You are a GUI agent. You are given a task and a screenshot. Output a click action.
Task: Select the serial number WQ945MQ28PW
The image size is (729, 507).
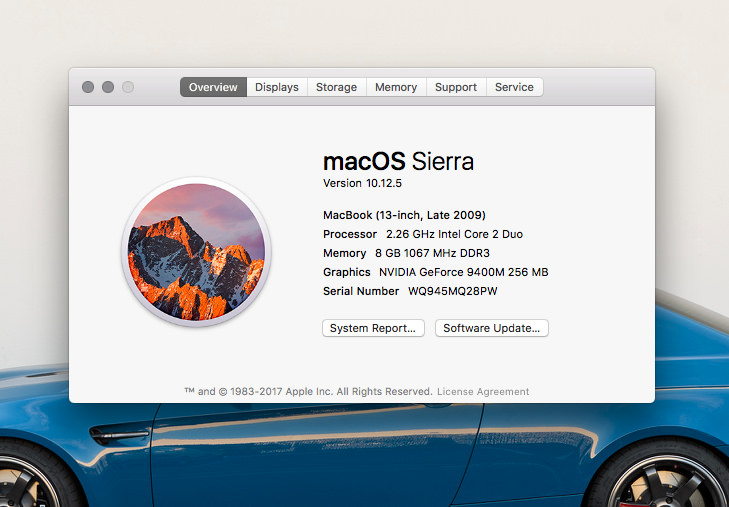453,291
